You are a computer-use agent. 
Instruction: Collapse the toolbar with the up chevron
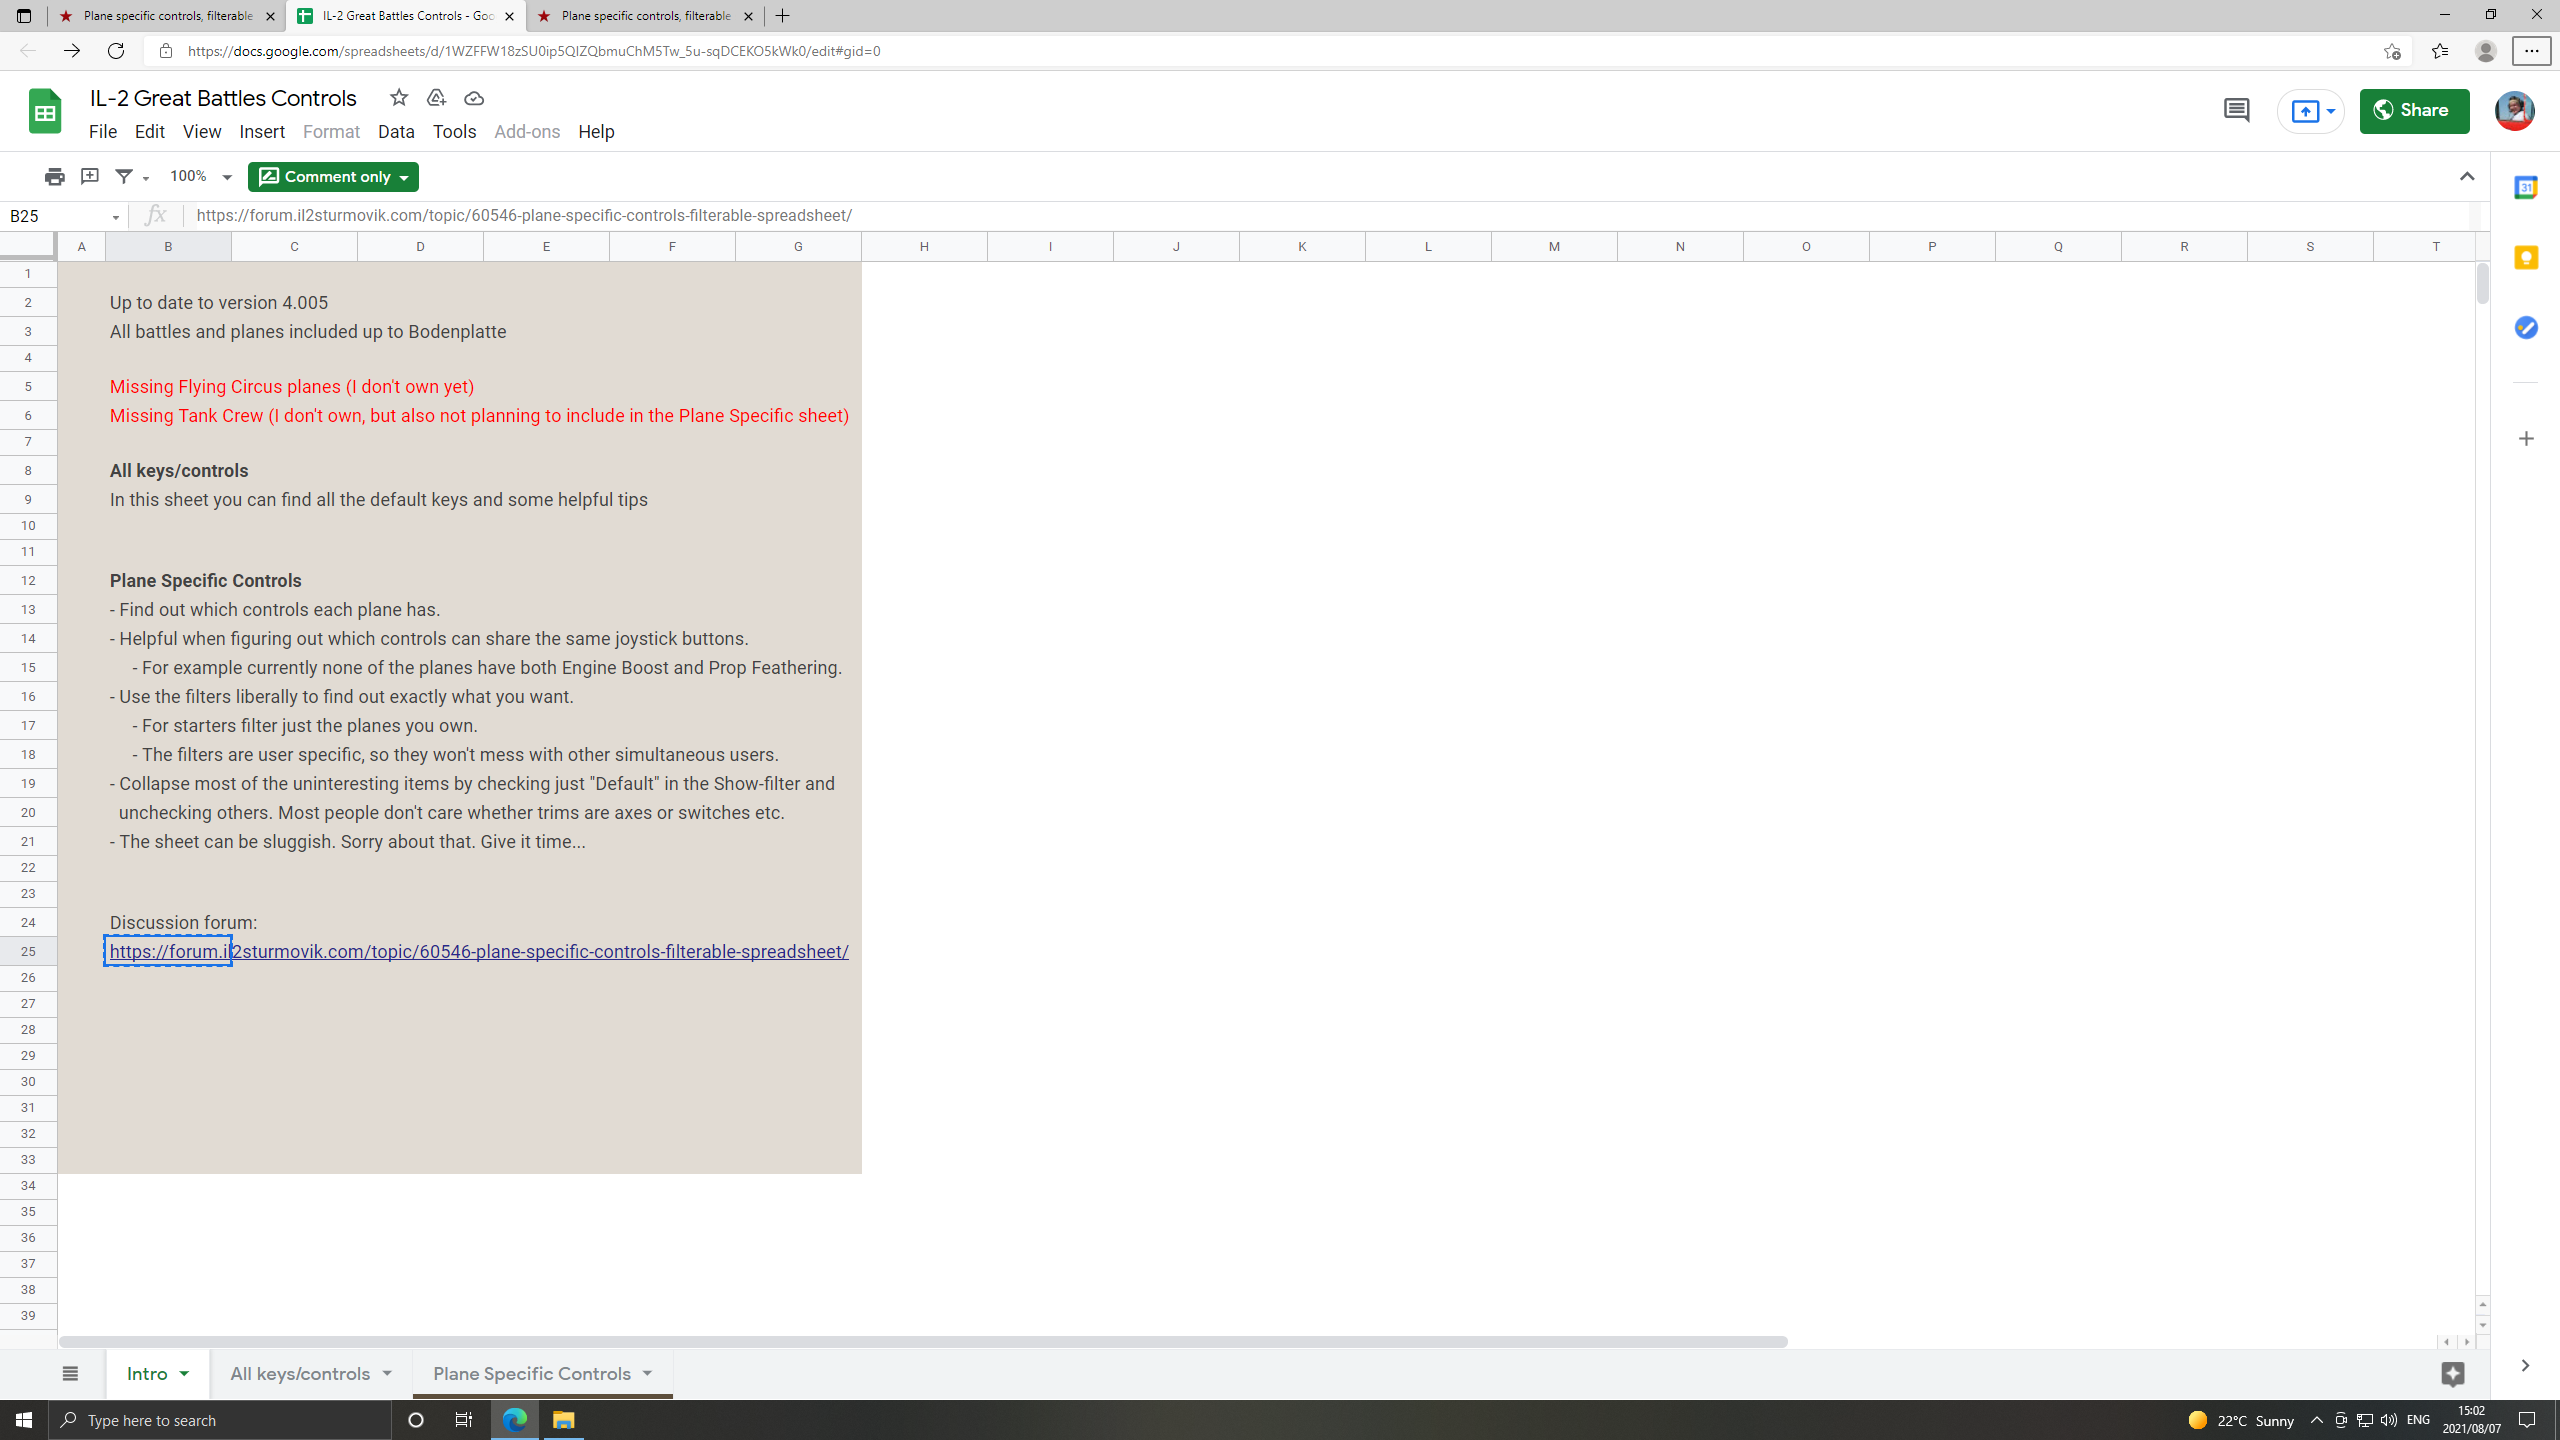pyautogui.click(x=2467, y=177)
